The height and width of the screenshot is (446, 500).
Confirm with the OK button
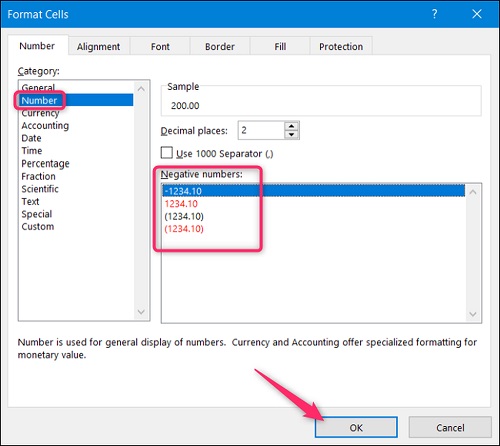click(x=356, y=427)
